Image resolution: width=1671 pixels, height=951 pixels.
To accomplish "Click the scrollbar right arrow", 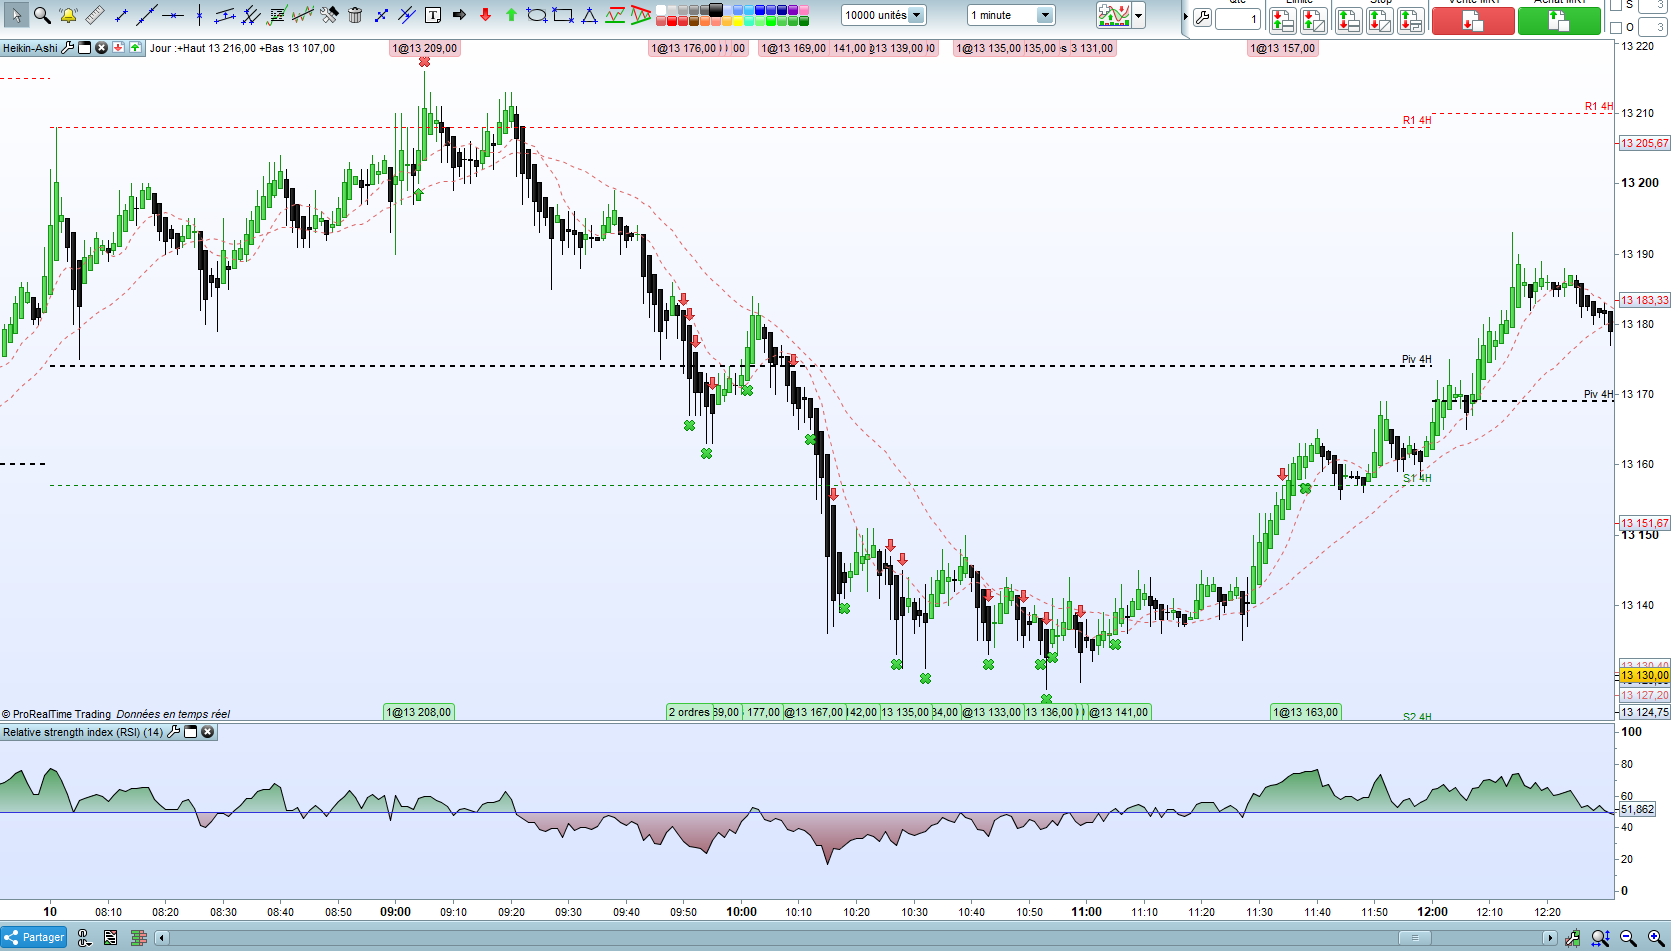I will (x=1550, y=938).
